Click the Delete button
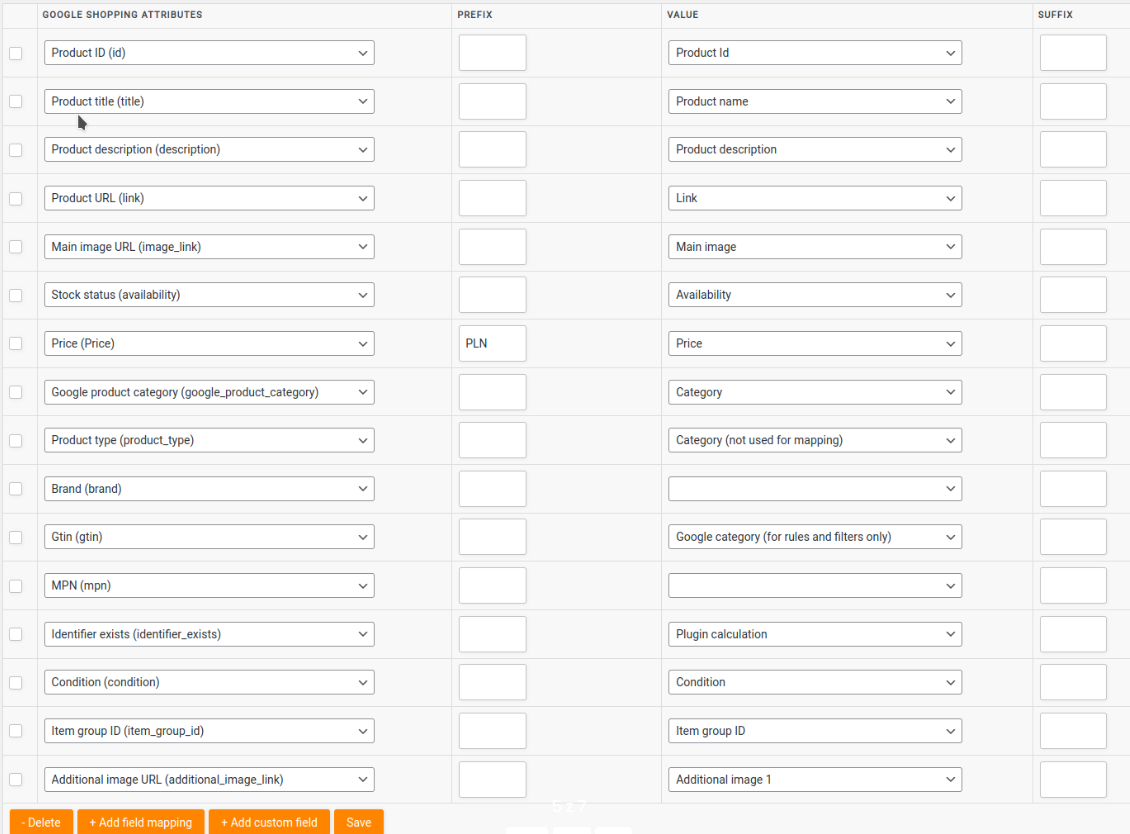This screenshot has height=834, width=1130. [41, 822]
